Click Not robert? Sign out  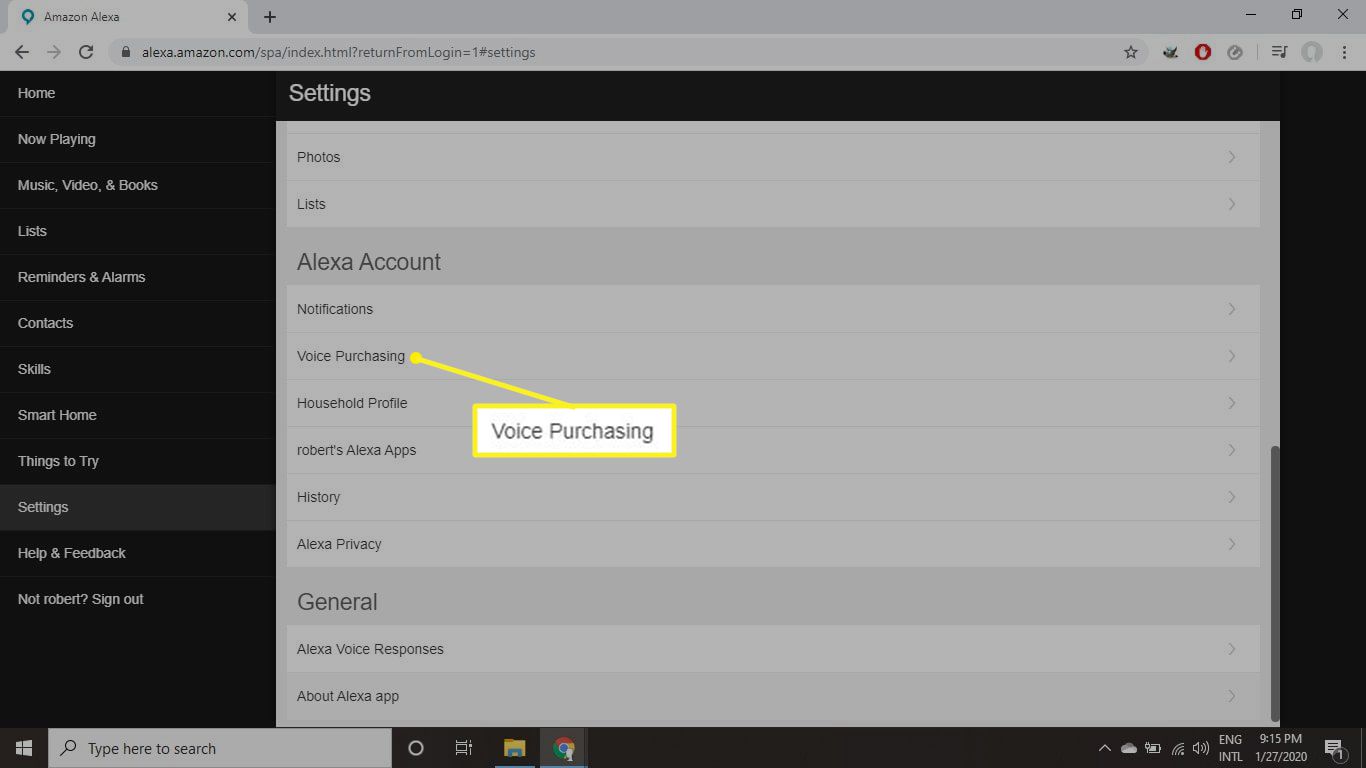[x=137, y=599]
